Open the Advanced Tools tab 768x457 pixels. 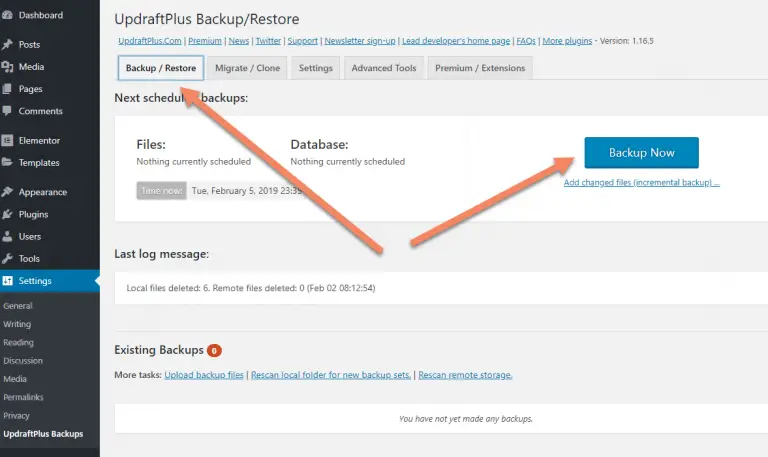pyautogui.click(x=384, y=68)
